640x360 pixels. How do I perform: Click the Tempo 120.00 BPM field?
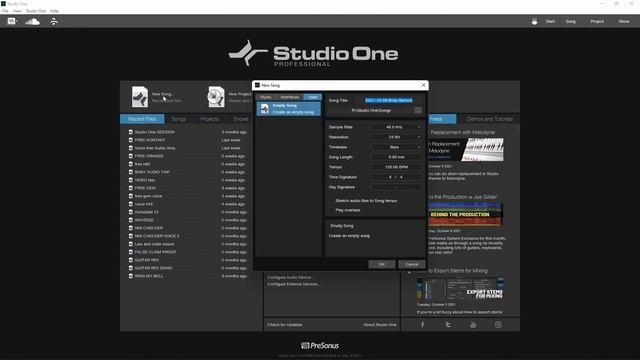tap(396, 167)
